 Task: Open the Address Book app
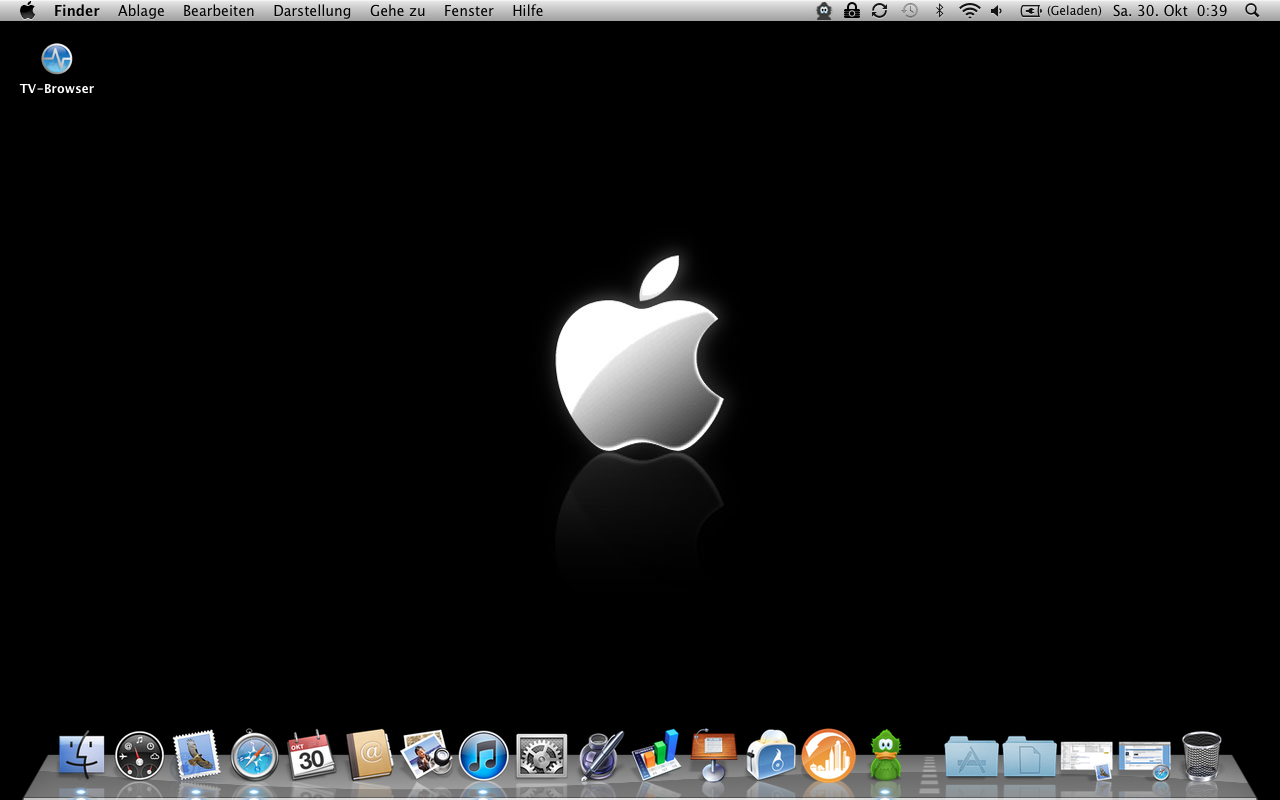tap(369, 755)
